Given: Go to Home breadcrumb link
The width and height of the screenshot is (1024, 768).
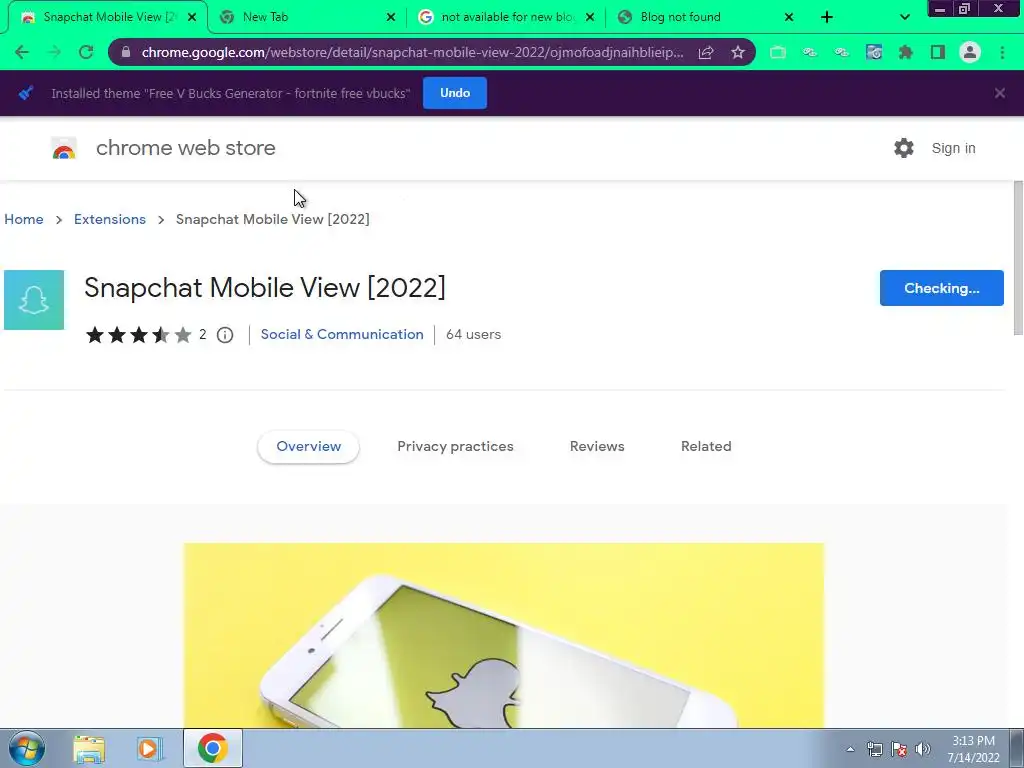Looking at the screenshot, I should click(24, 219).
